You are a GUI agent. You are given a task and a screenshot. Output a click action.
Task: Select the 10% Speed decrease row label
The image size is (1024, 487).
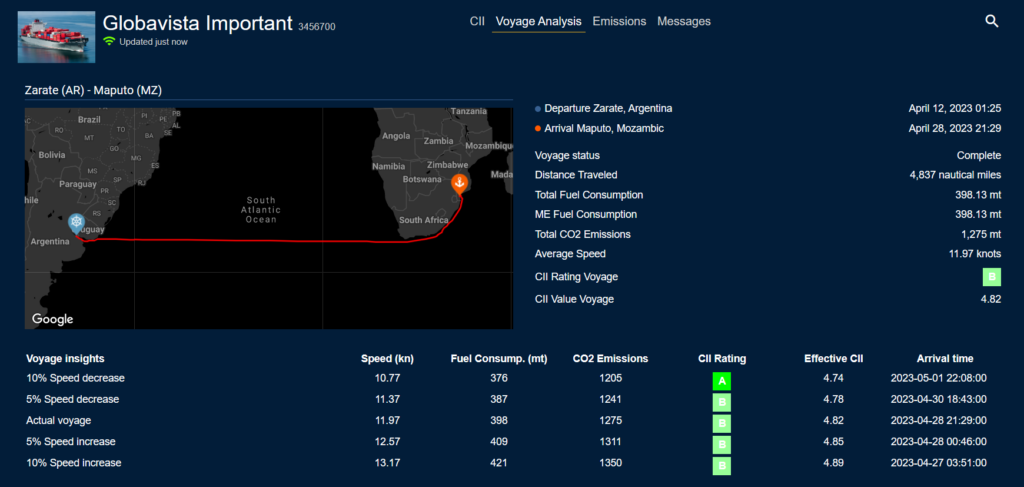point(75,378)
